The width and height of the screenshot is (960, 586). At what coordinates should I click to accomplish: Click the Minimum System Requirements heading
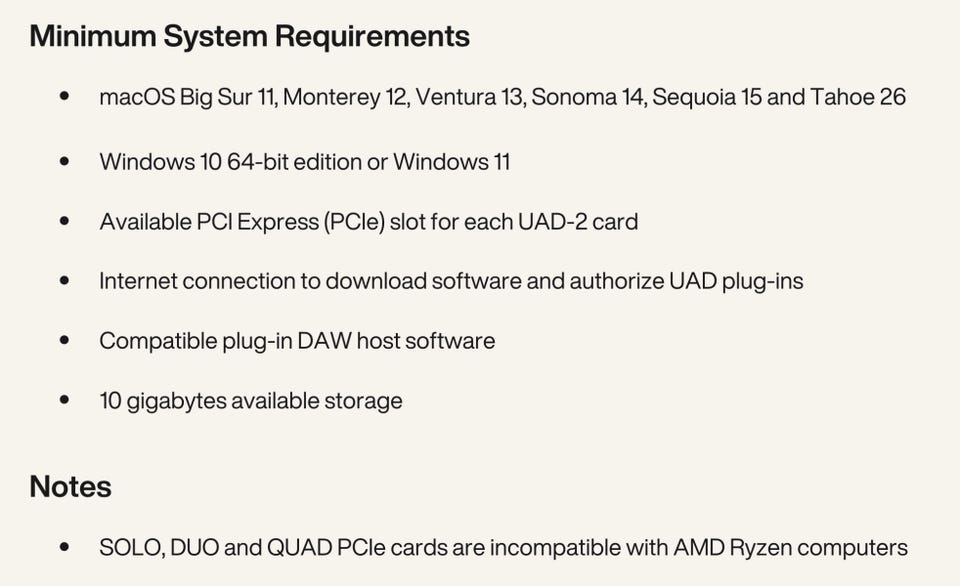pyautogui.click(x=249, y=36)
